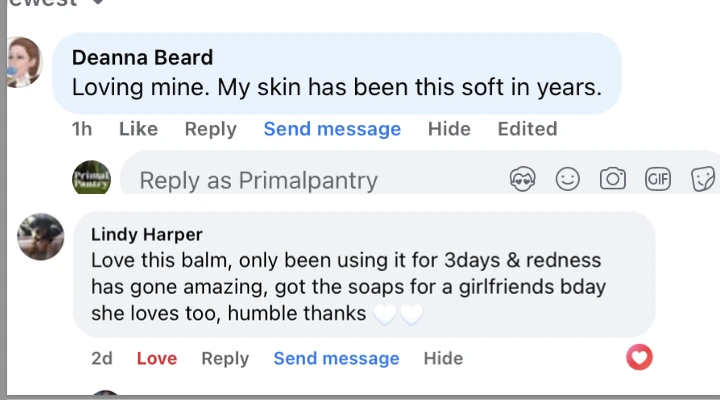Send message to Lindy Harper
Image resolution: width=720 pixels, height=400 pixels.
point(336,358)
